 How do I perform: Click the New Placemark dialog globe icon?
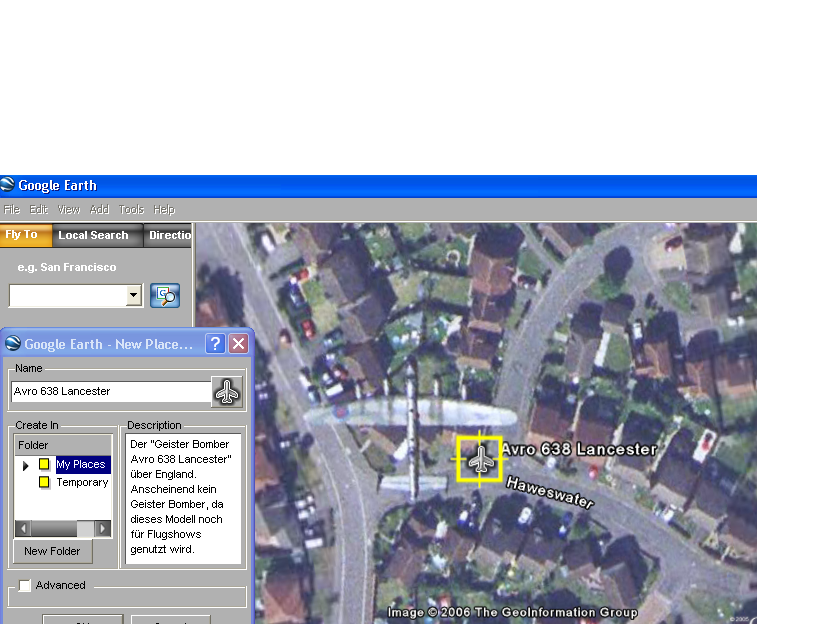pos(13,344)
